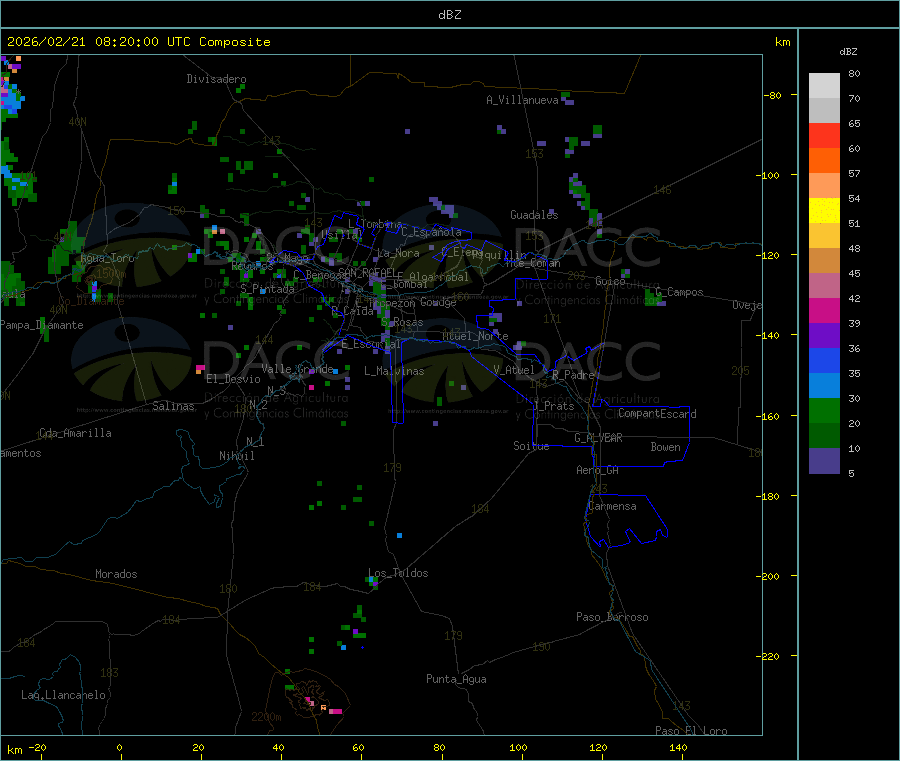
Task: Click the Nihuil place label
Action: 236,456
